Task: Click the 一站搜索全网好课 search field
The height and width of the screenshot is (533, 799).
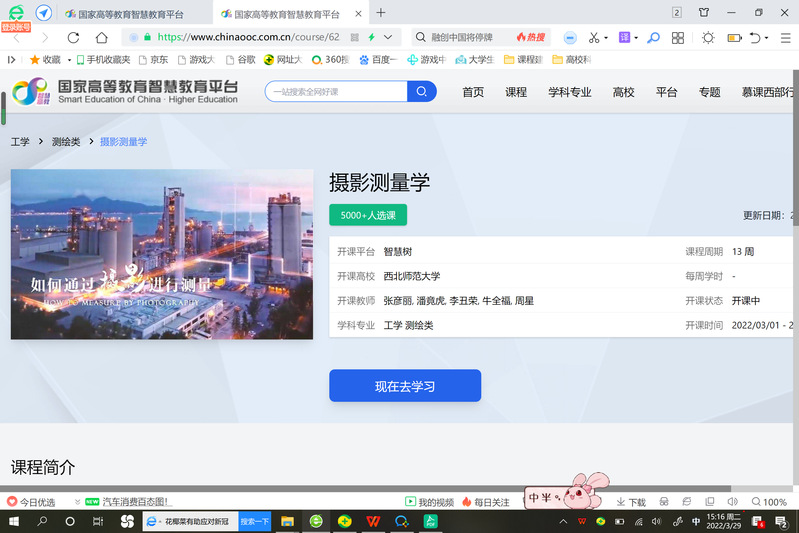Action: point(336,92)
